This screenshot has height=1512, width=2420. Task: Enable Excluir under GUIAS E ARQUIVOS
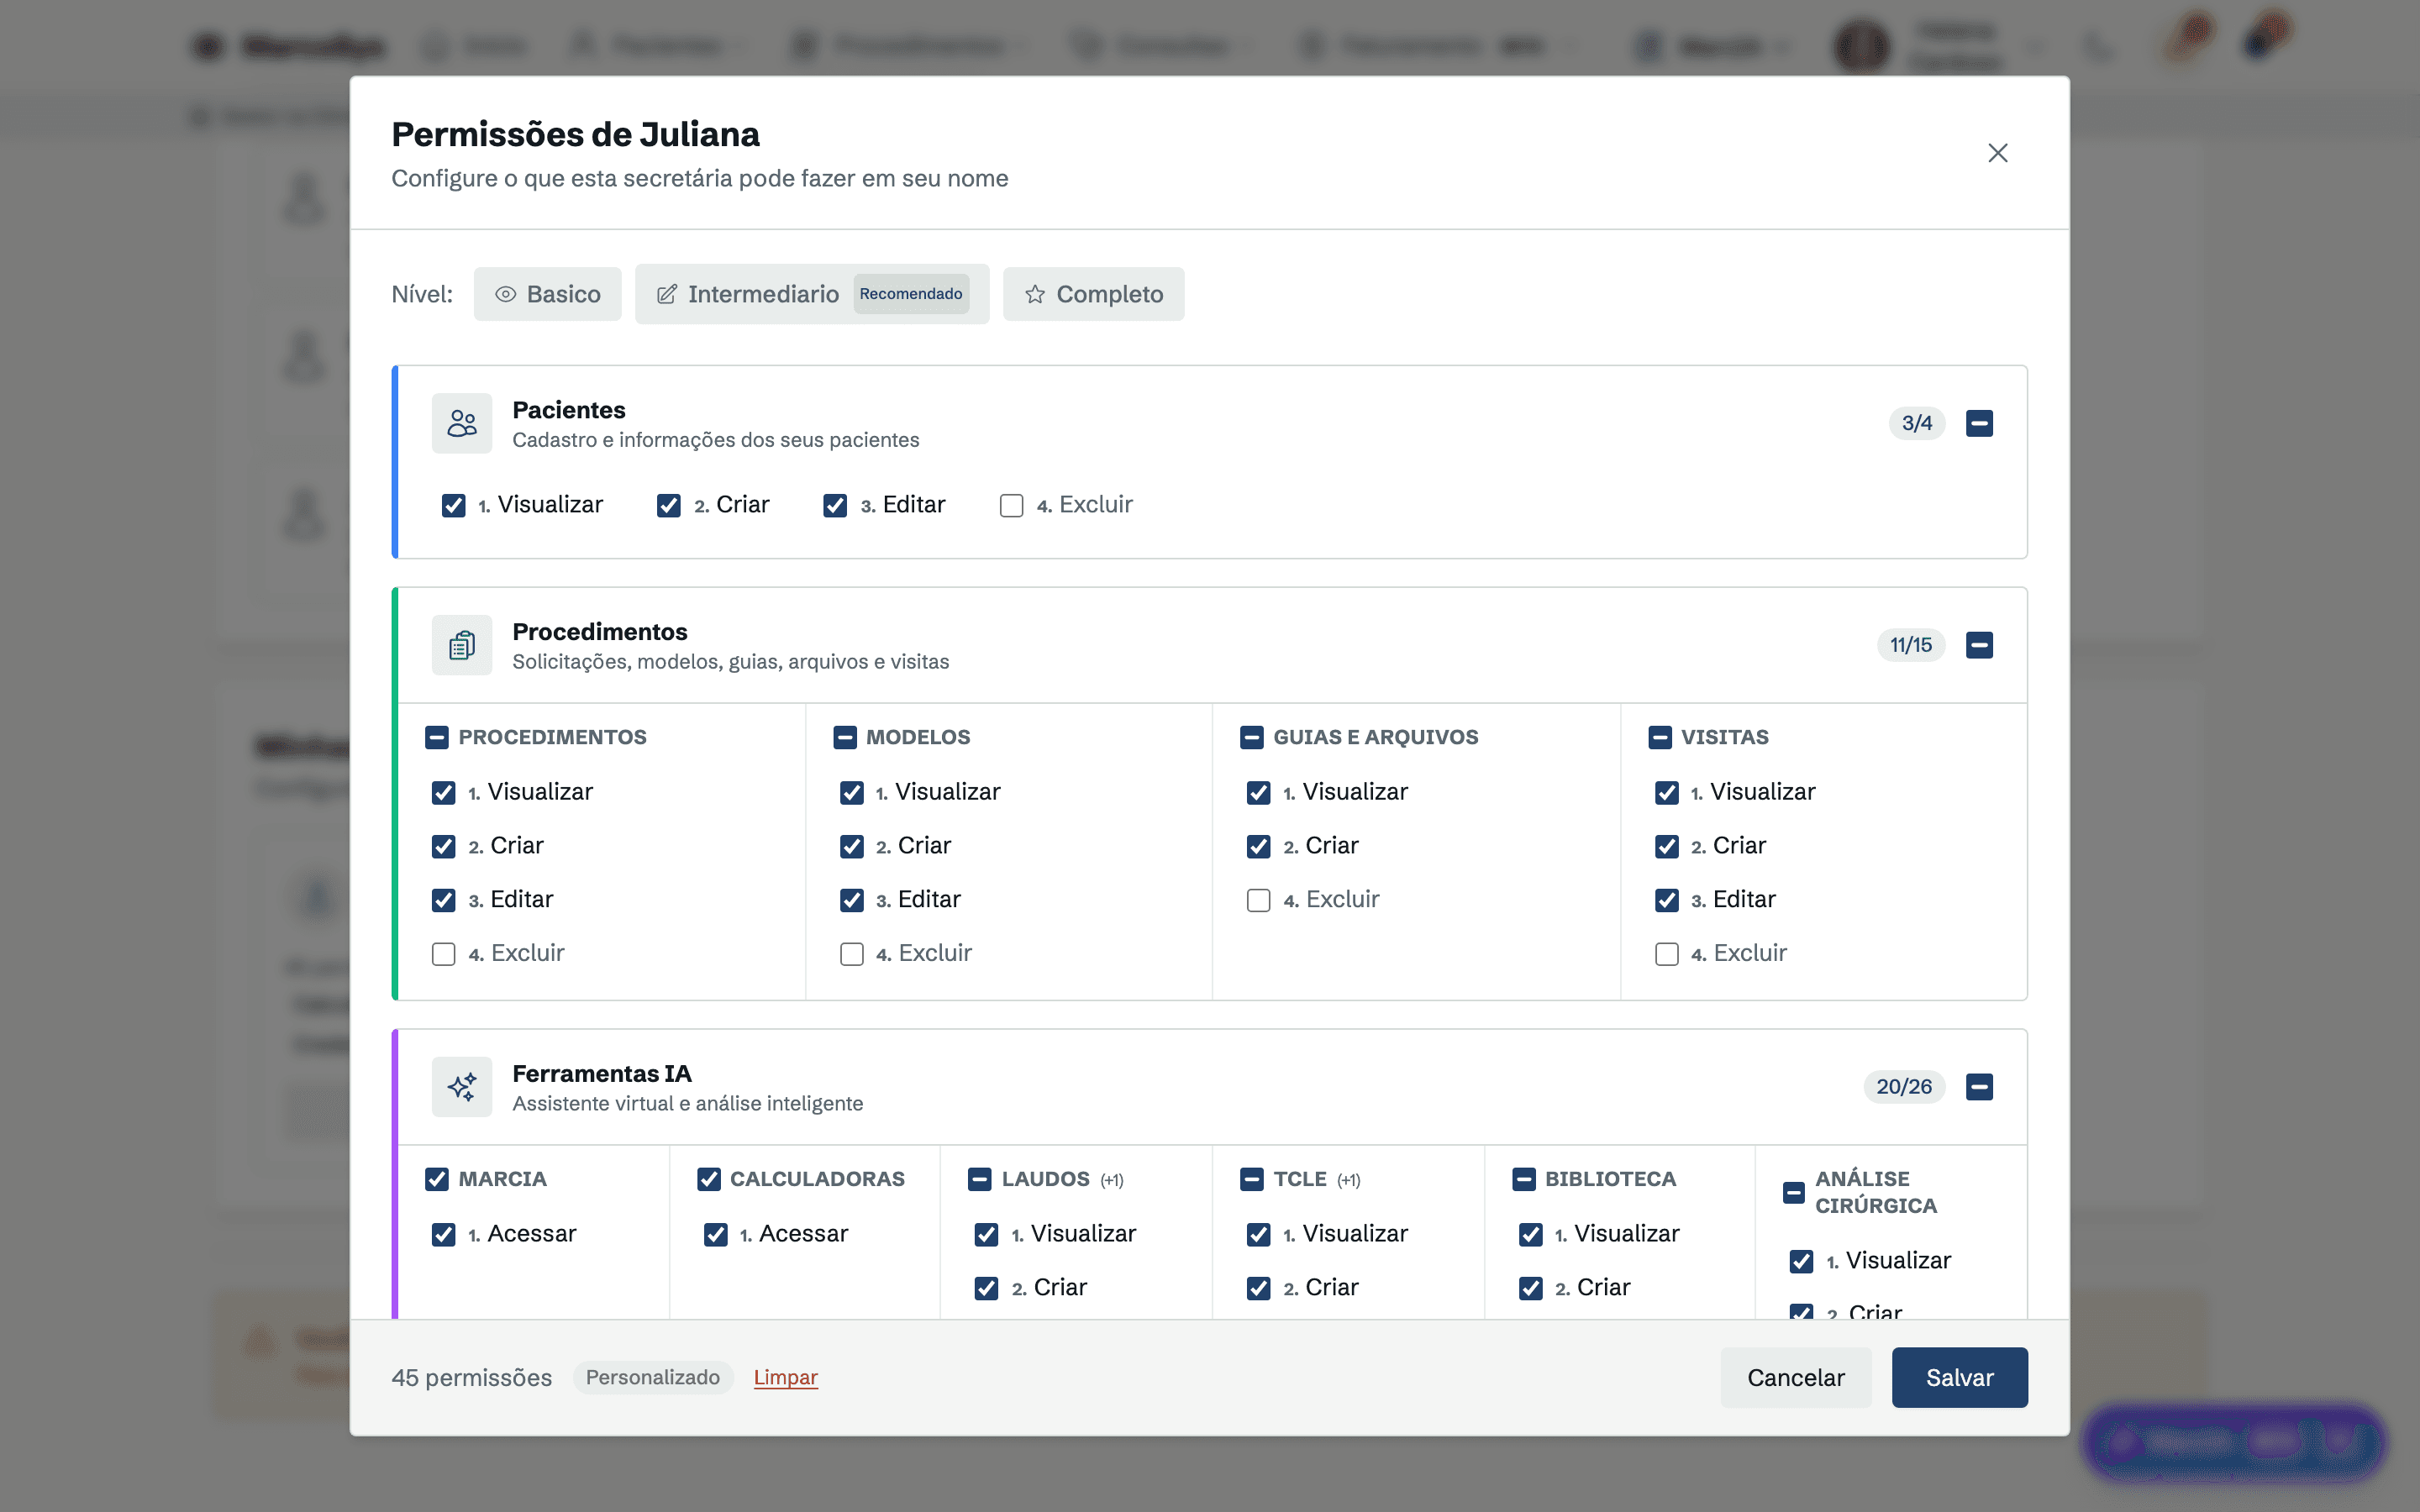tap(1259, 900)
